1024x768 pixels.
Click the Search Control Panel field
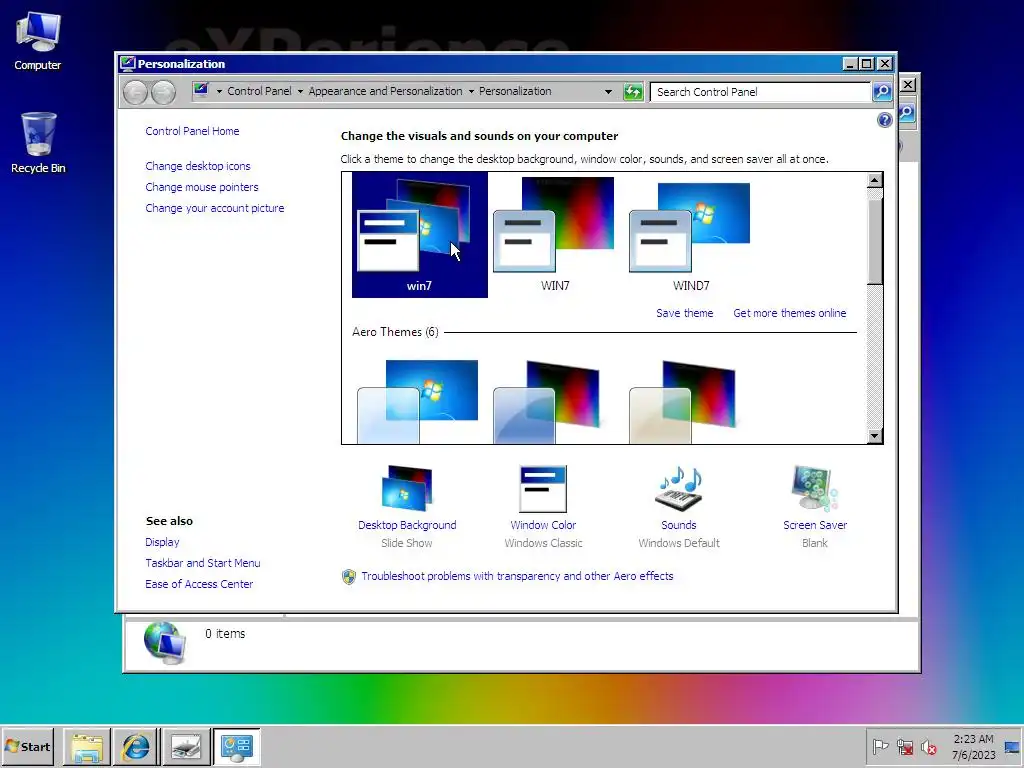[760, 92]
